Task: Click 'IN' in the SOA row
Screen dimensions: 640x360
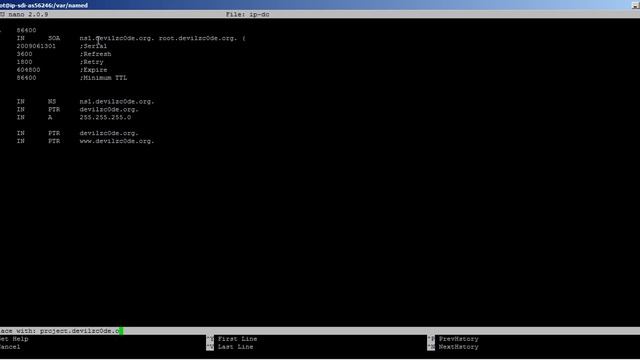Action: (x=20, y=38)
